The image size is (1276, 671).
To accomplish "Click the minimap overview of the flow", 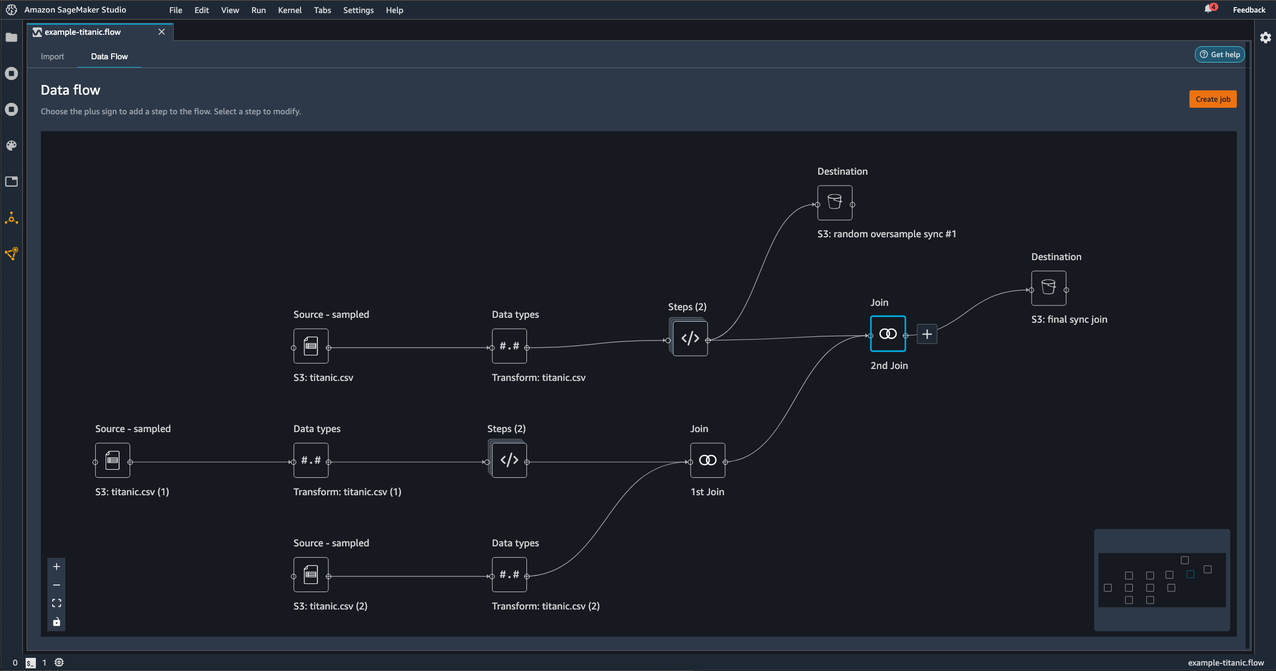I will (x=1162, y=580).
